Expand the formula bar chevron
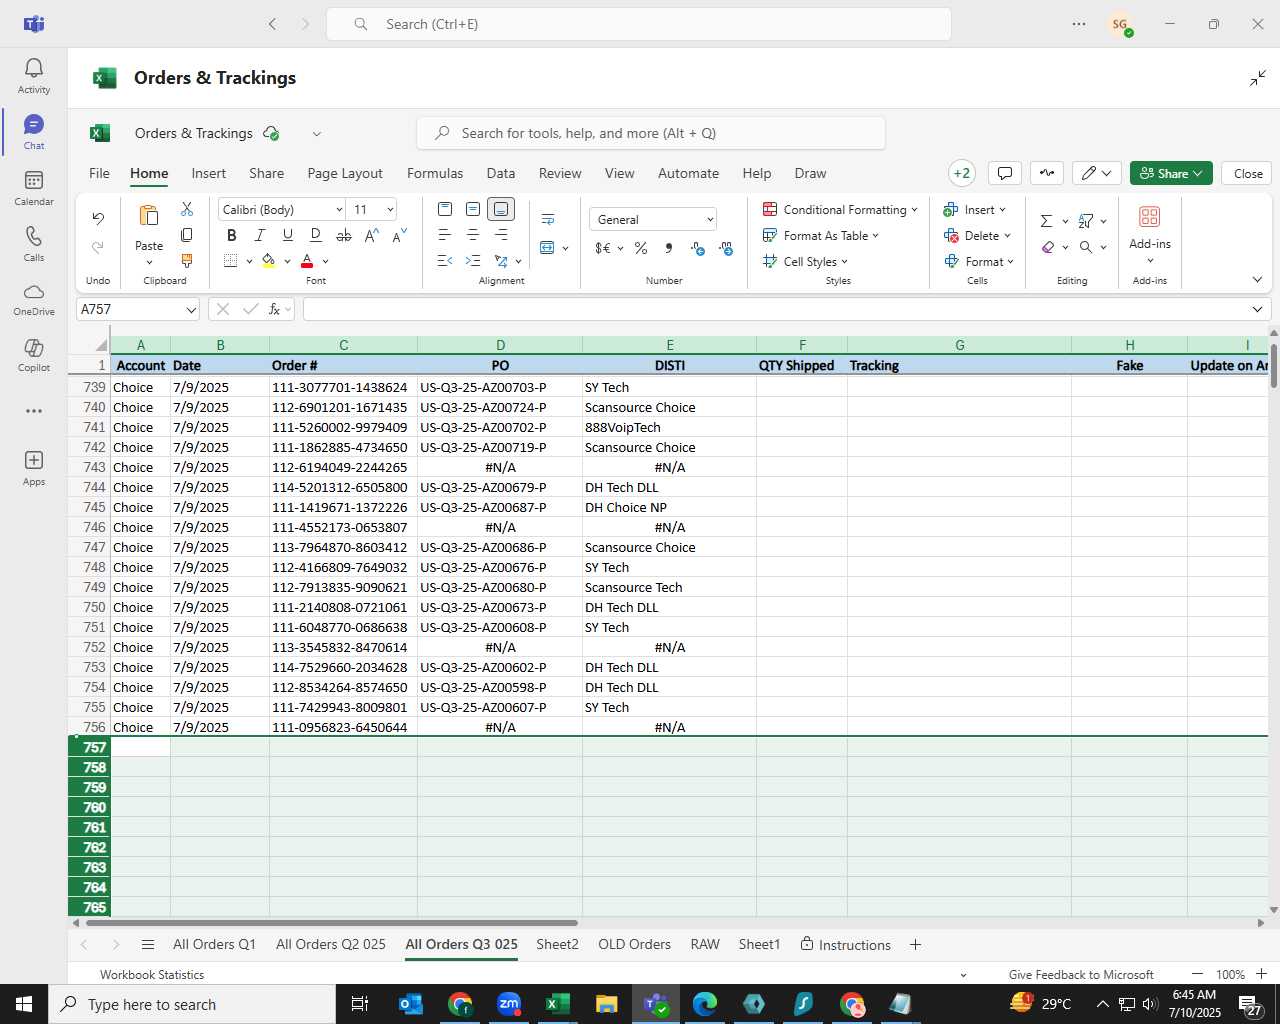The width and height of the screenshot is (1280, 1024). tap(1257, 309)
